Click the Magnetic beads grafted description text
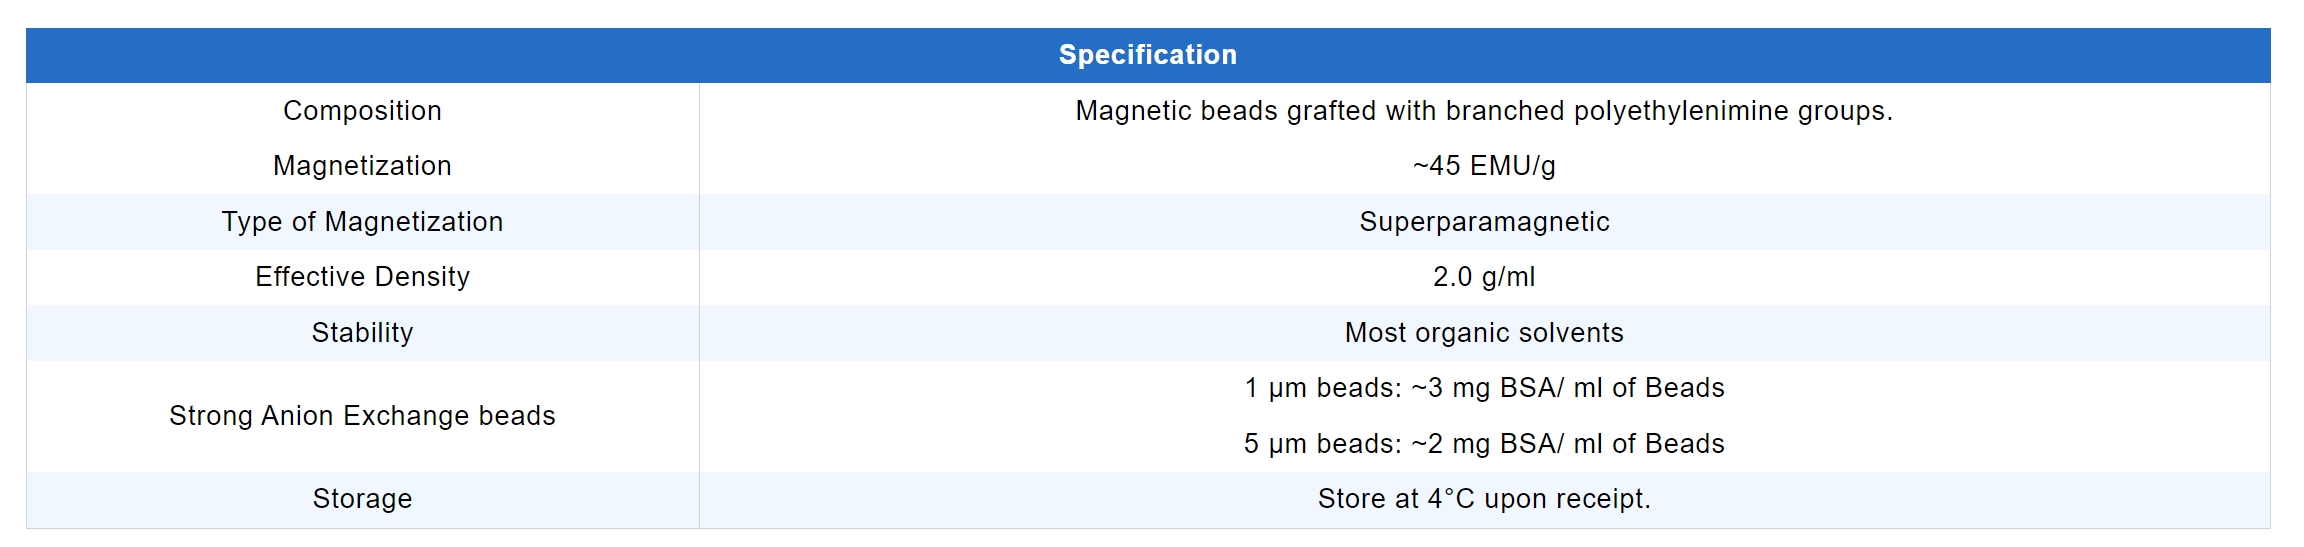2304x547 pixels. click(1483, 111)
